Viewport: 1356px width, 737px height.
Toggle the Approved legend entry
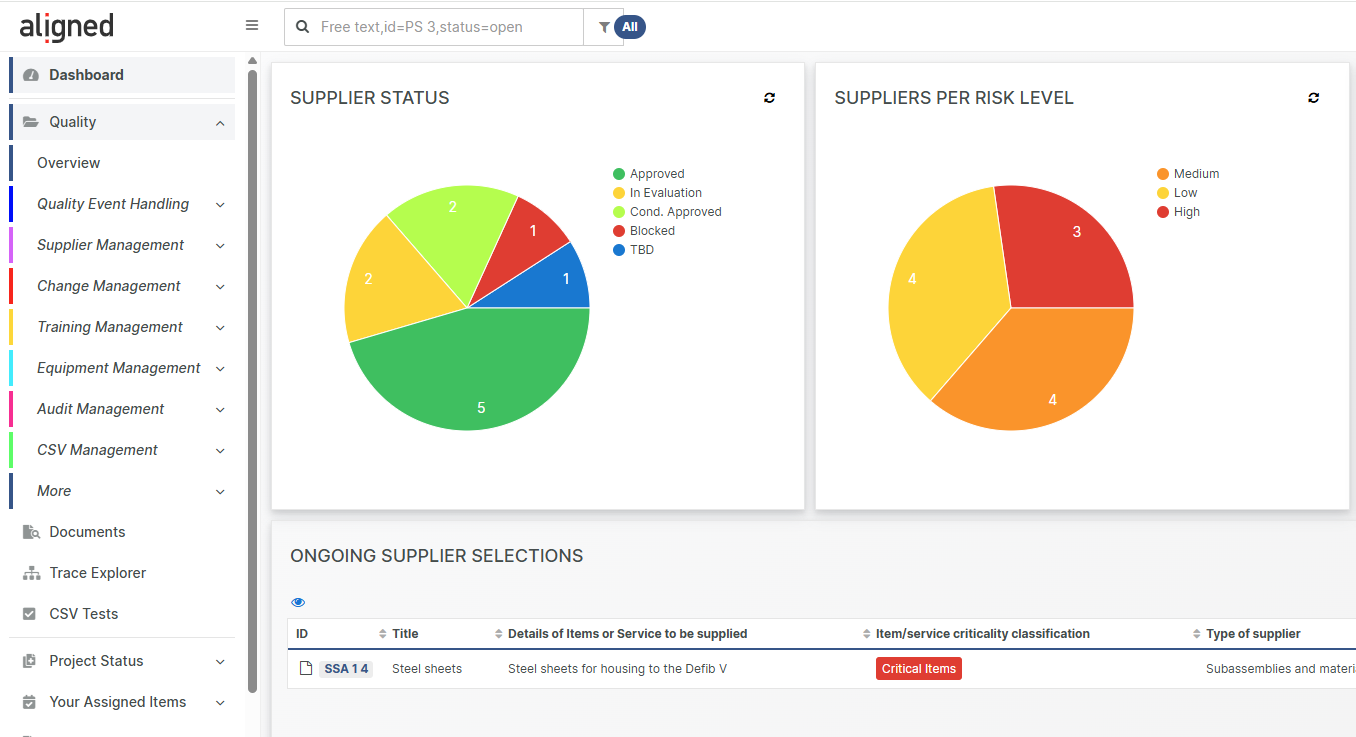coord(656,174)
